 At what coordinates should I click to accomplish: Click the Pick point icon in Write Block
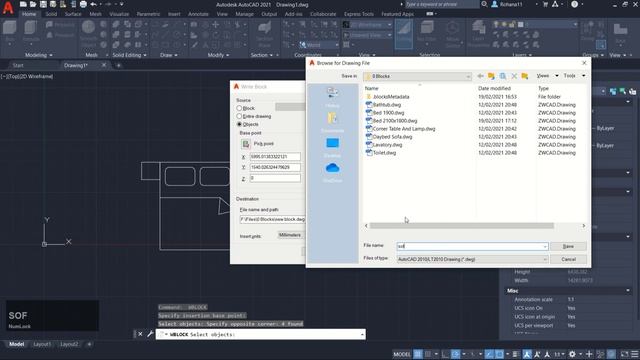pos(245,144)
